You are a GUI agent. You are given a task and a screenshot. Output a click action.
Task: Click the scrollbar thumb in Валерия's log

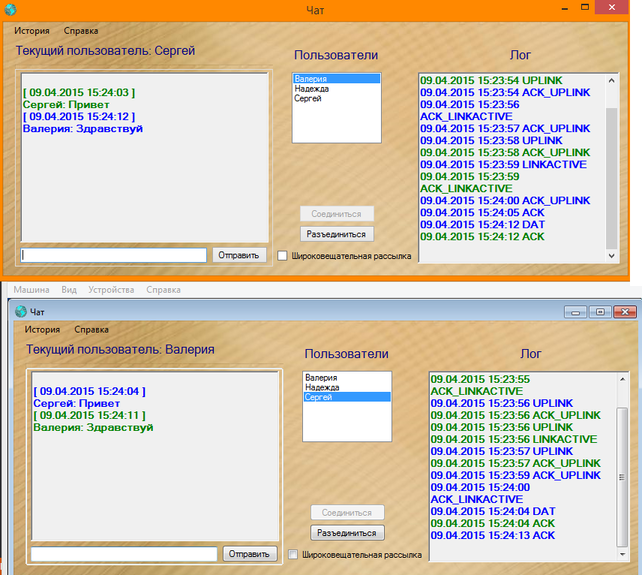point(622,477)
